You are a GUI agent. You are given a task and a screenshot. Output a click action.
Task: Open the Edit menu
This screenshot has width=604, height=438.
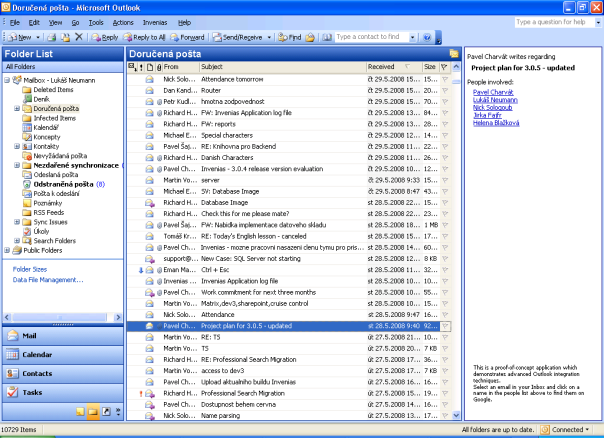tap(34, 23)
